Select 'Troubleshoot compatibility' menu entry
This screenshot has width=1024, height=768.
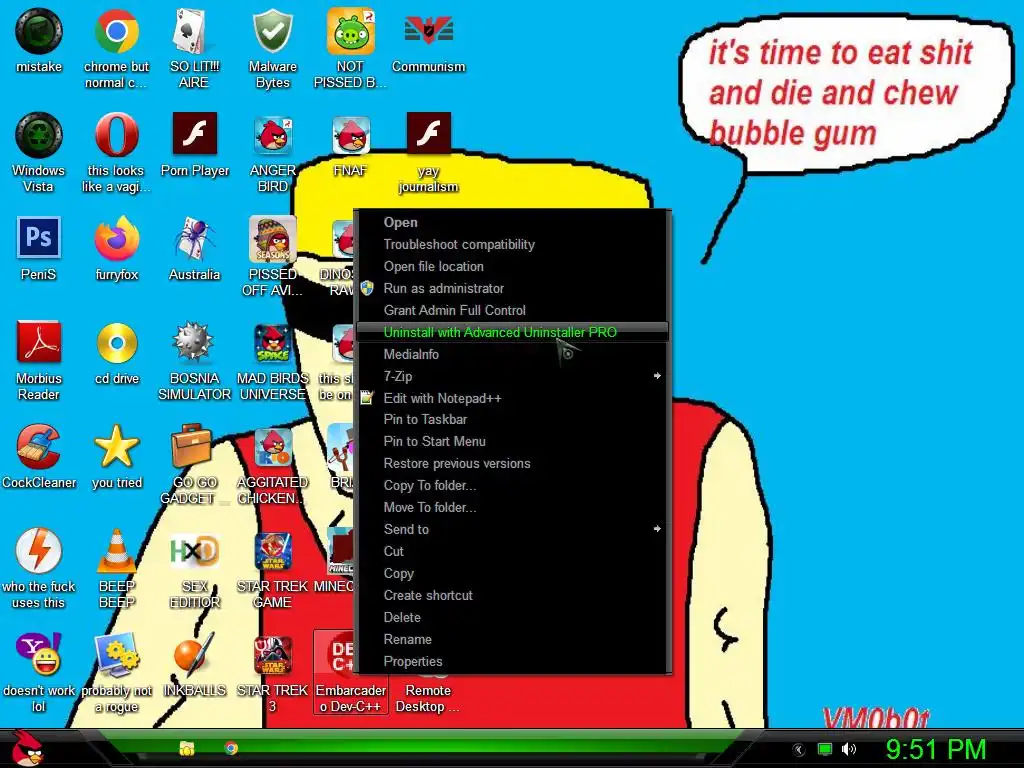(513, 244)
